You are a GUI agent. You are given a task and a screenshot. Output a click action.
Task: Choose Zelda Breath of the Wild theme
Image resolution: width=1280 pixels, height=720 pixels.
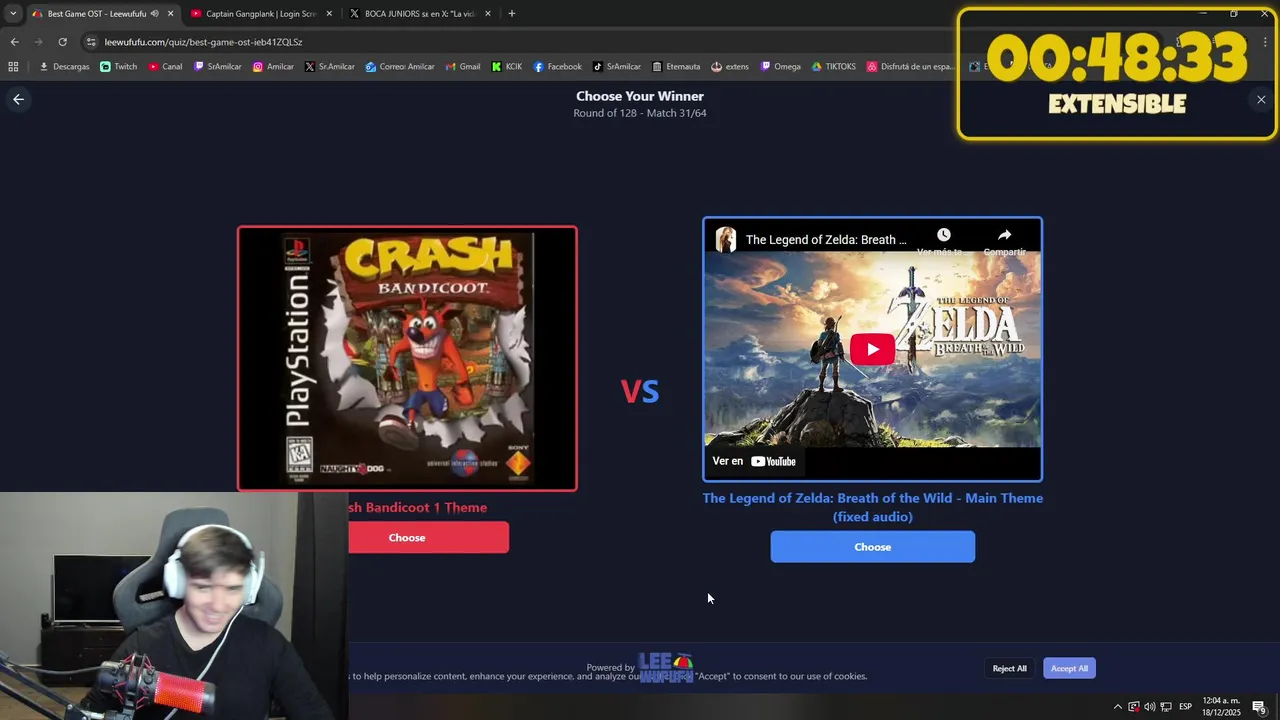point(872,547)
